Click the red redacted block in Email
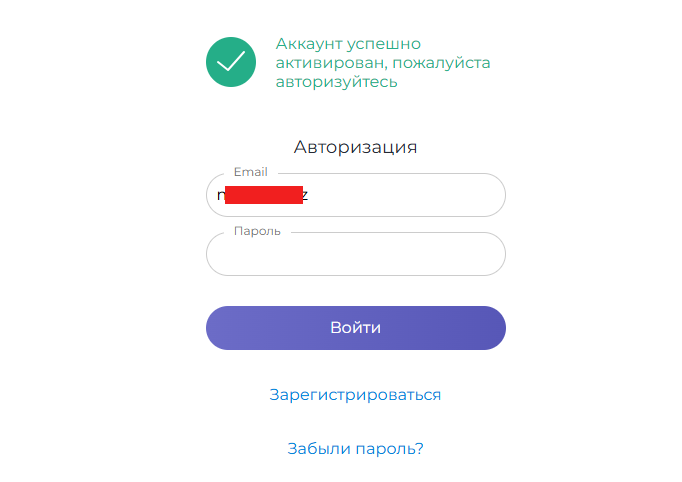The height and width of the screenshot is (482, 682). [x=263, y=195]
